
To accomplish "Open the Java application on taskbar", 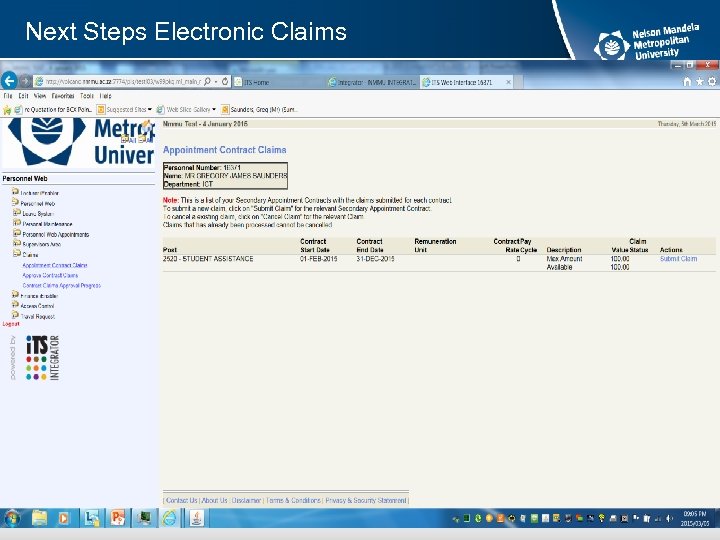I will click(197, 518).
